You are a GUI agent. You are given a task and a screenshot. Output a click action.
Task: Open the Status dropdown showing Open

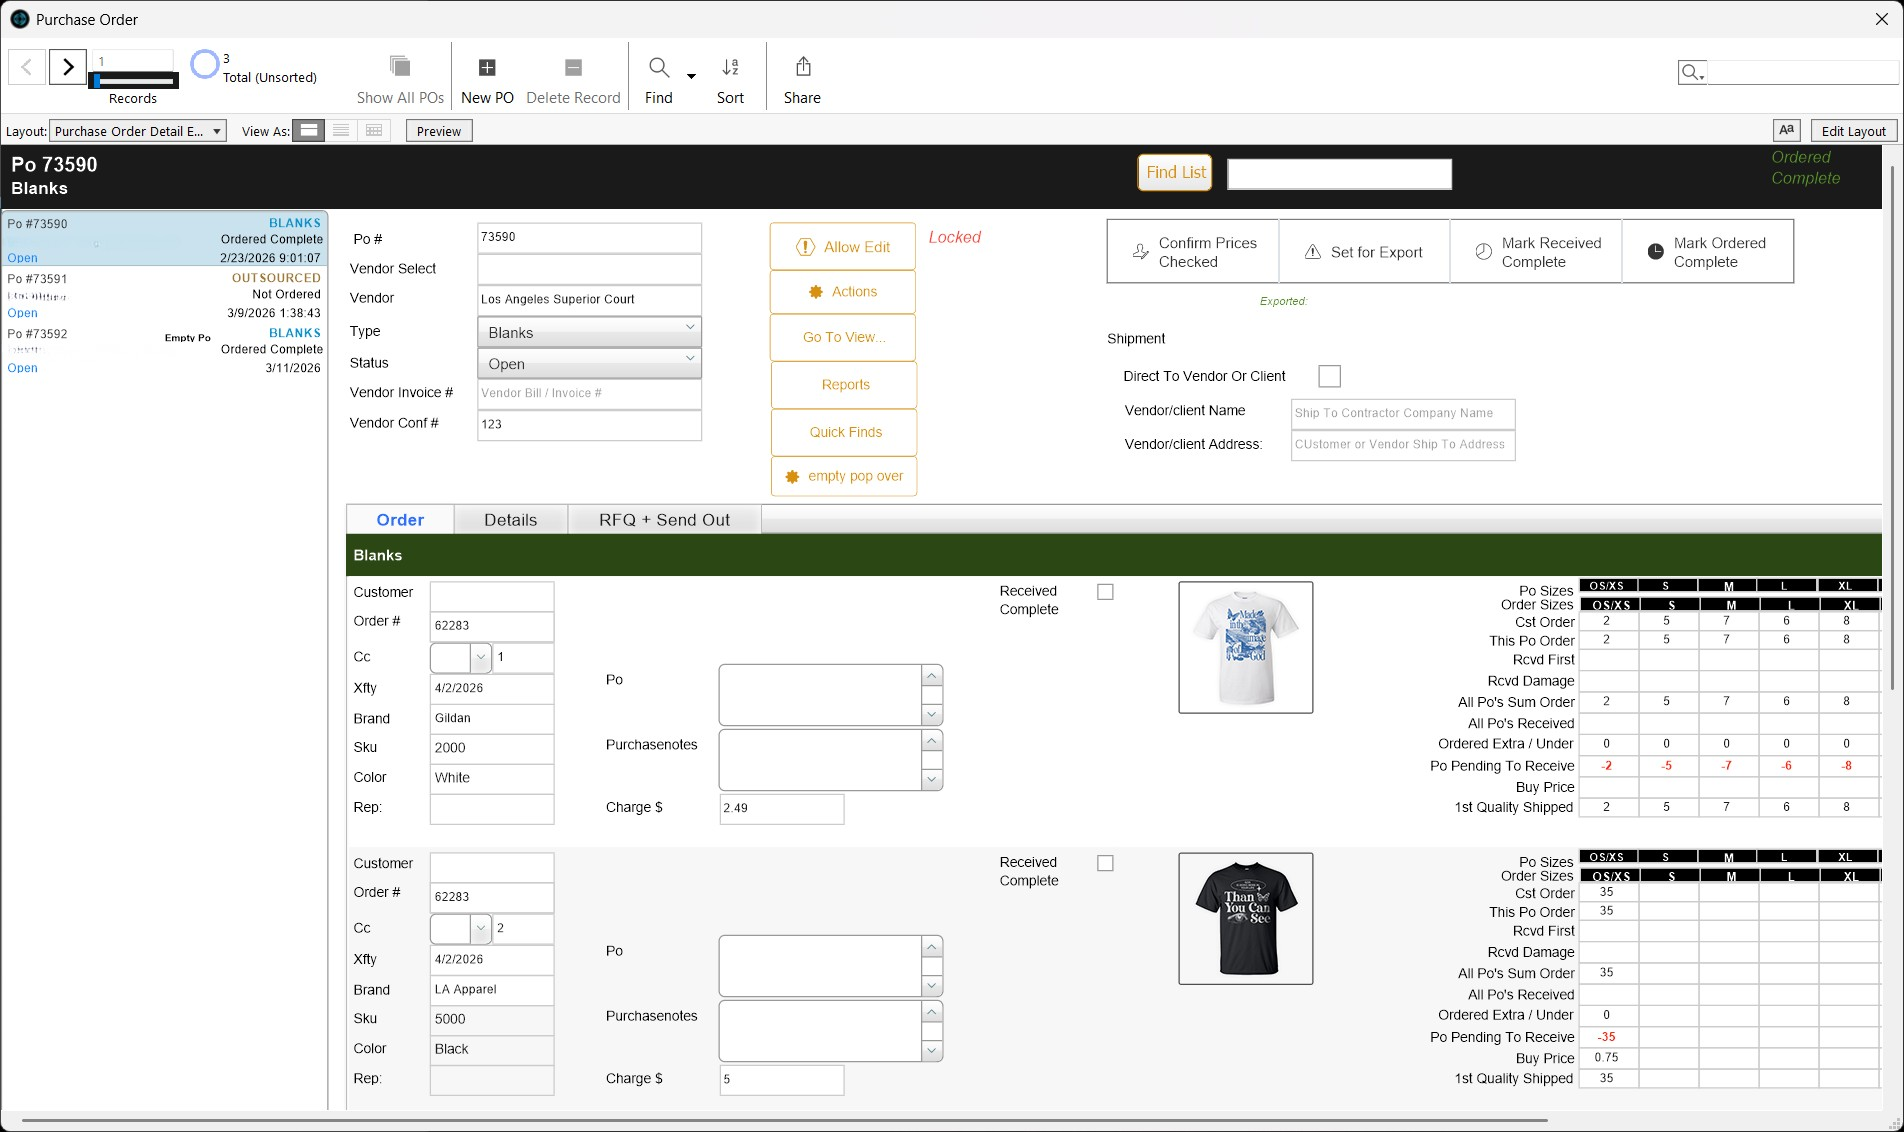click(x=589, y=363)
